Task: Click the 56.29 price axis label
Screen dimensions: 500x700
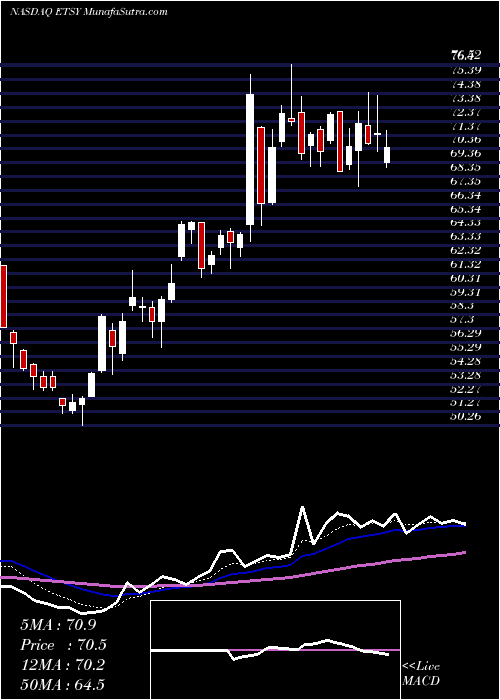Action: [x=466, y=333]
